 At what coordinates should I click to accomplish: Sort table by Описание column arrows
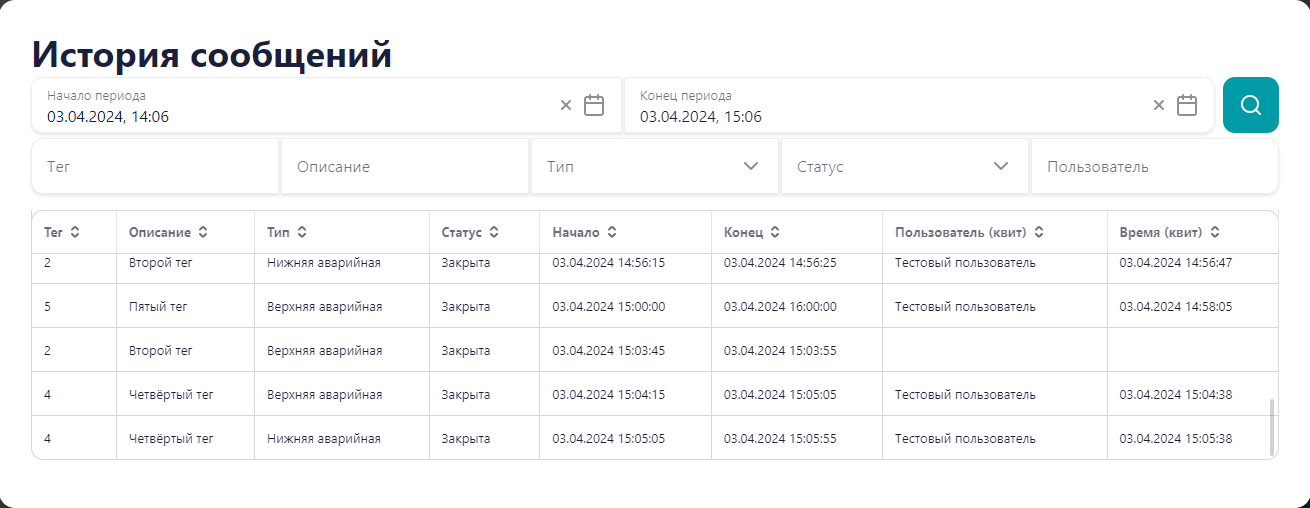pos(203,232)
